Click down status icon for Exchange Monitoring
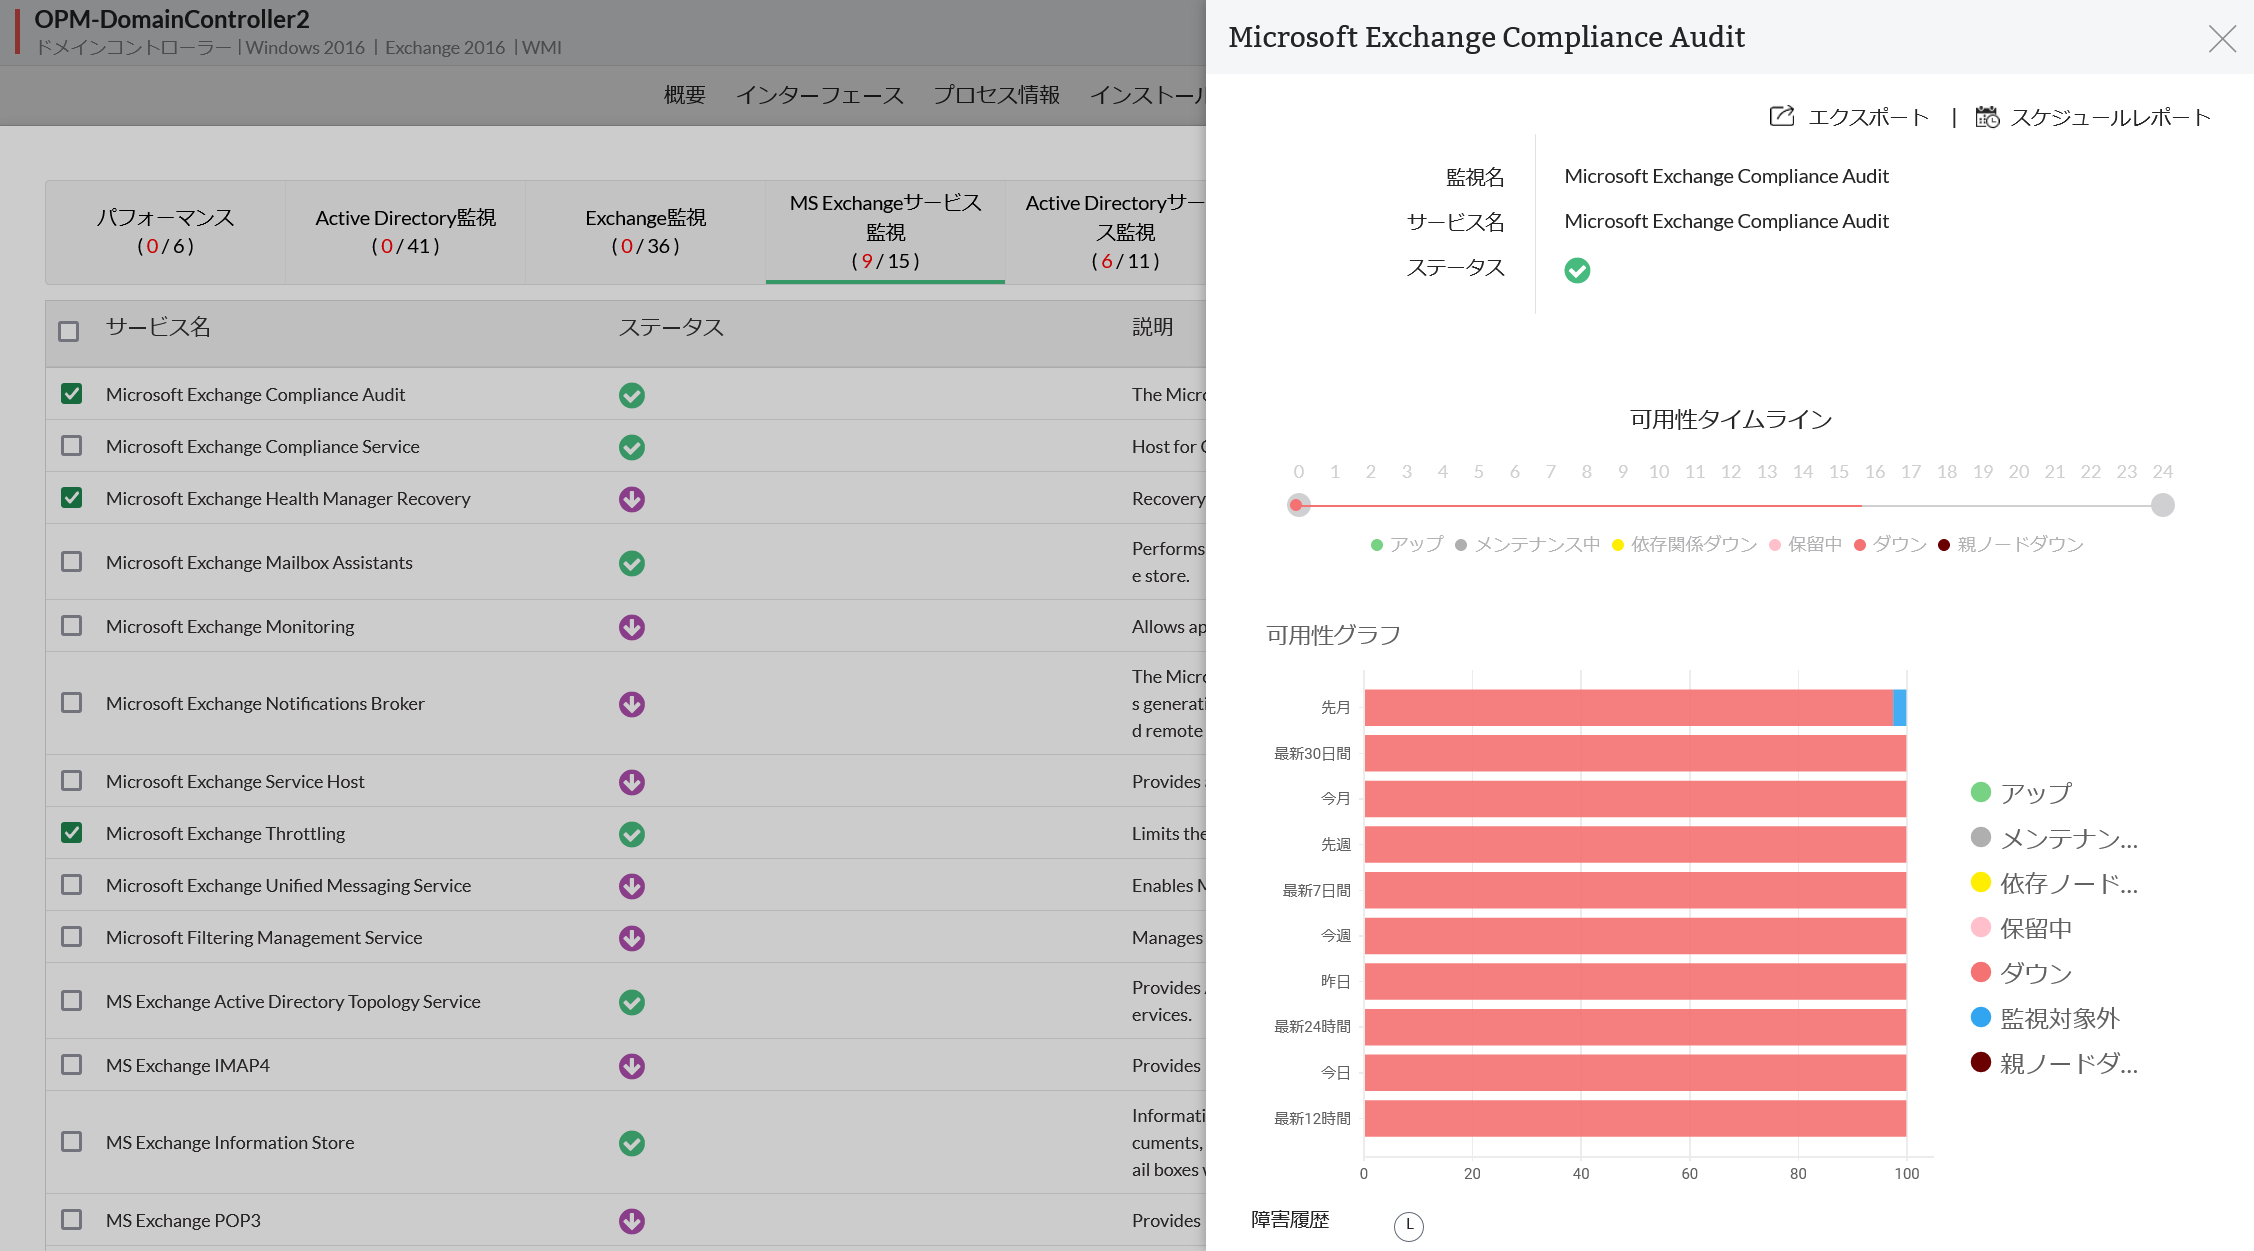The image size is (2254, 1251). point(631,627)
